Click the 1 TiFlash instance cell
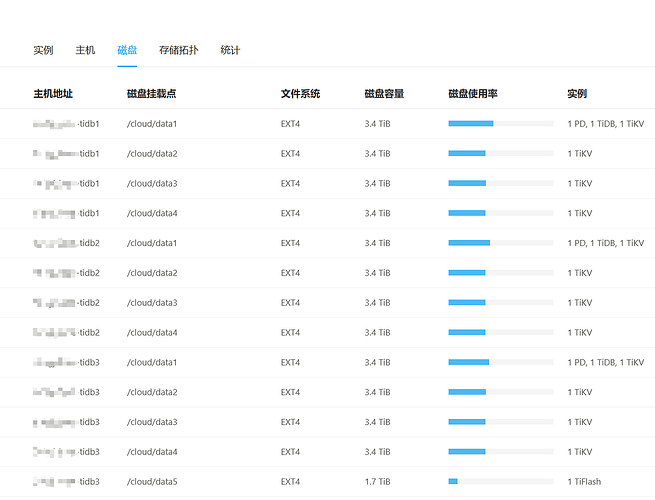This screenshot has height=500, width=655. [584, 482]
